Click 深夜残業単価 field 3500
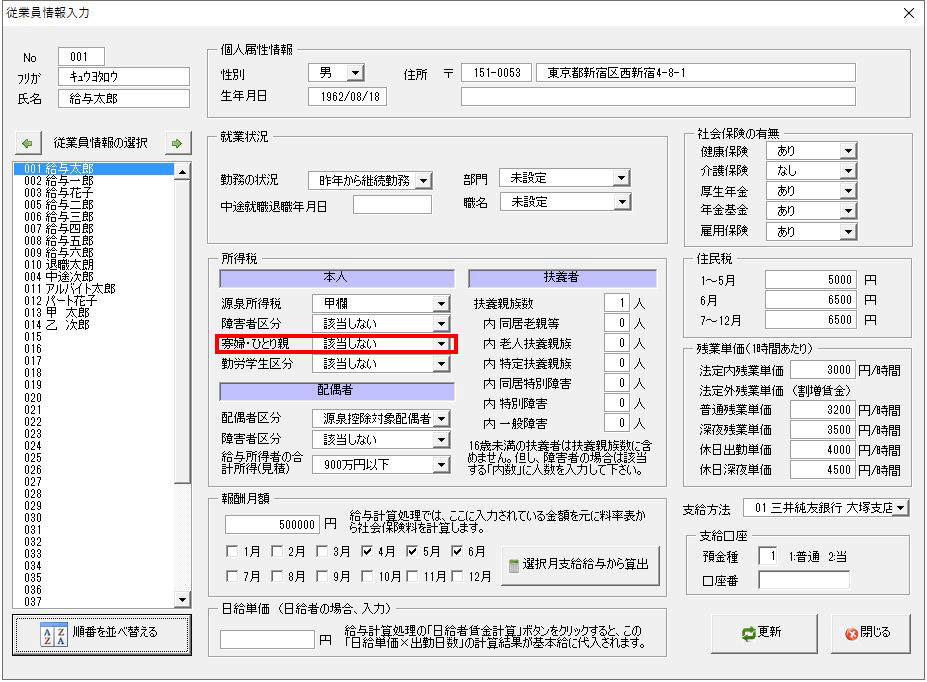 point(822,430)
